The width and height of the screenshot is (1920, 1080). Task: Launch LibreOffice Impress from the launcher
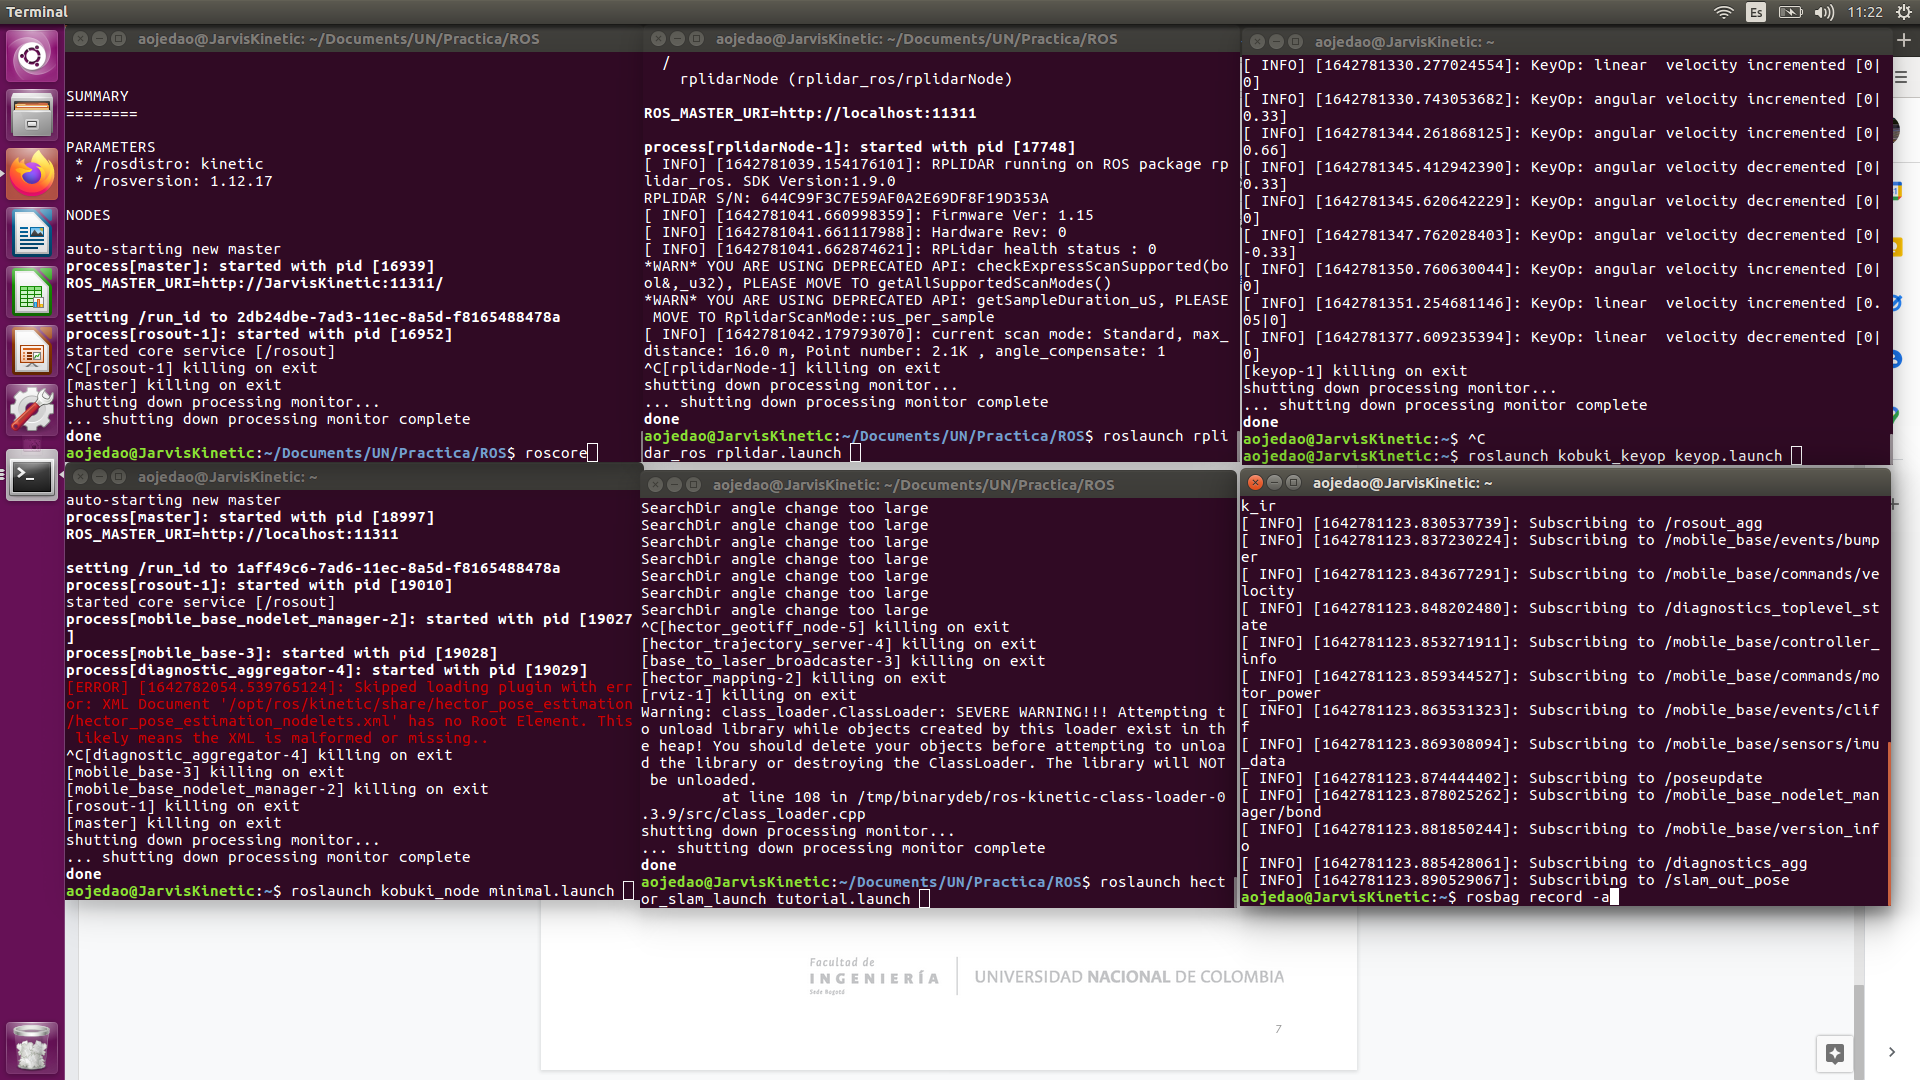coord(32,351)
